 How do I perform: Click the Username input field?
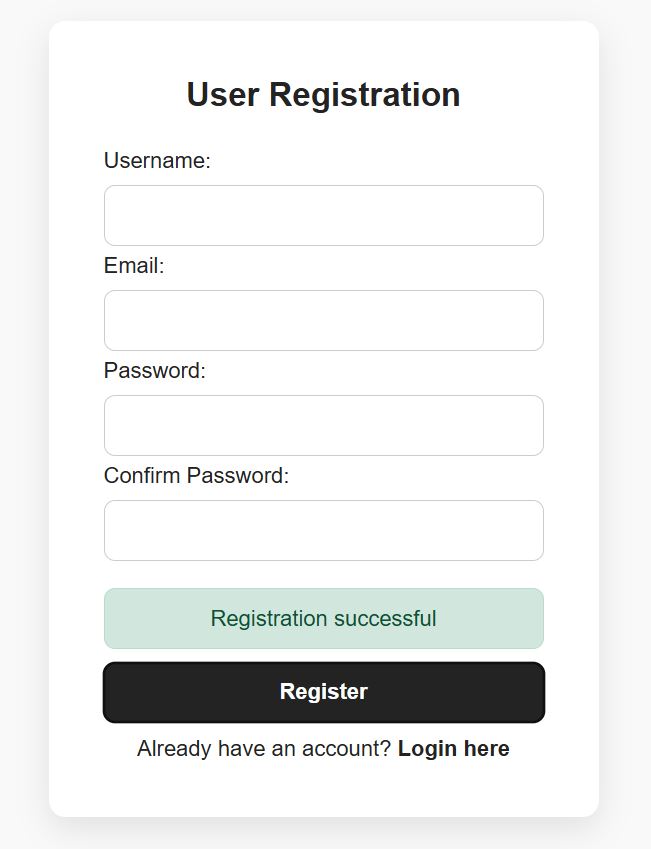[x=323, y=215]
